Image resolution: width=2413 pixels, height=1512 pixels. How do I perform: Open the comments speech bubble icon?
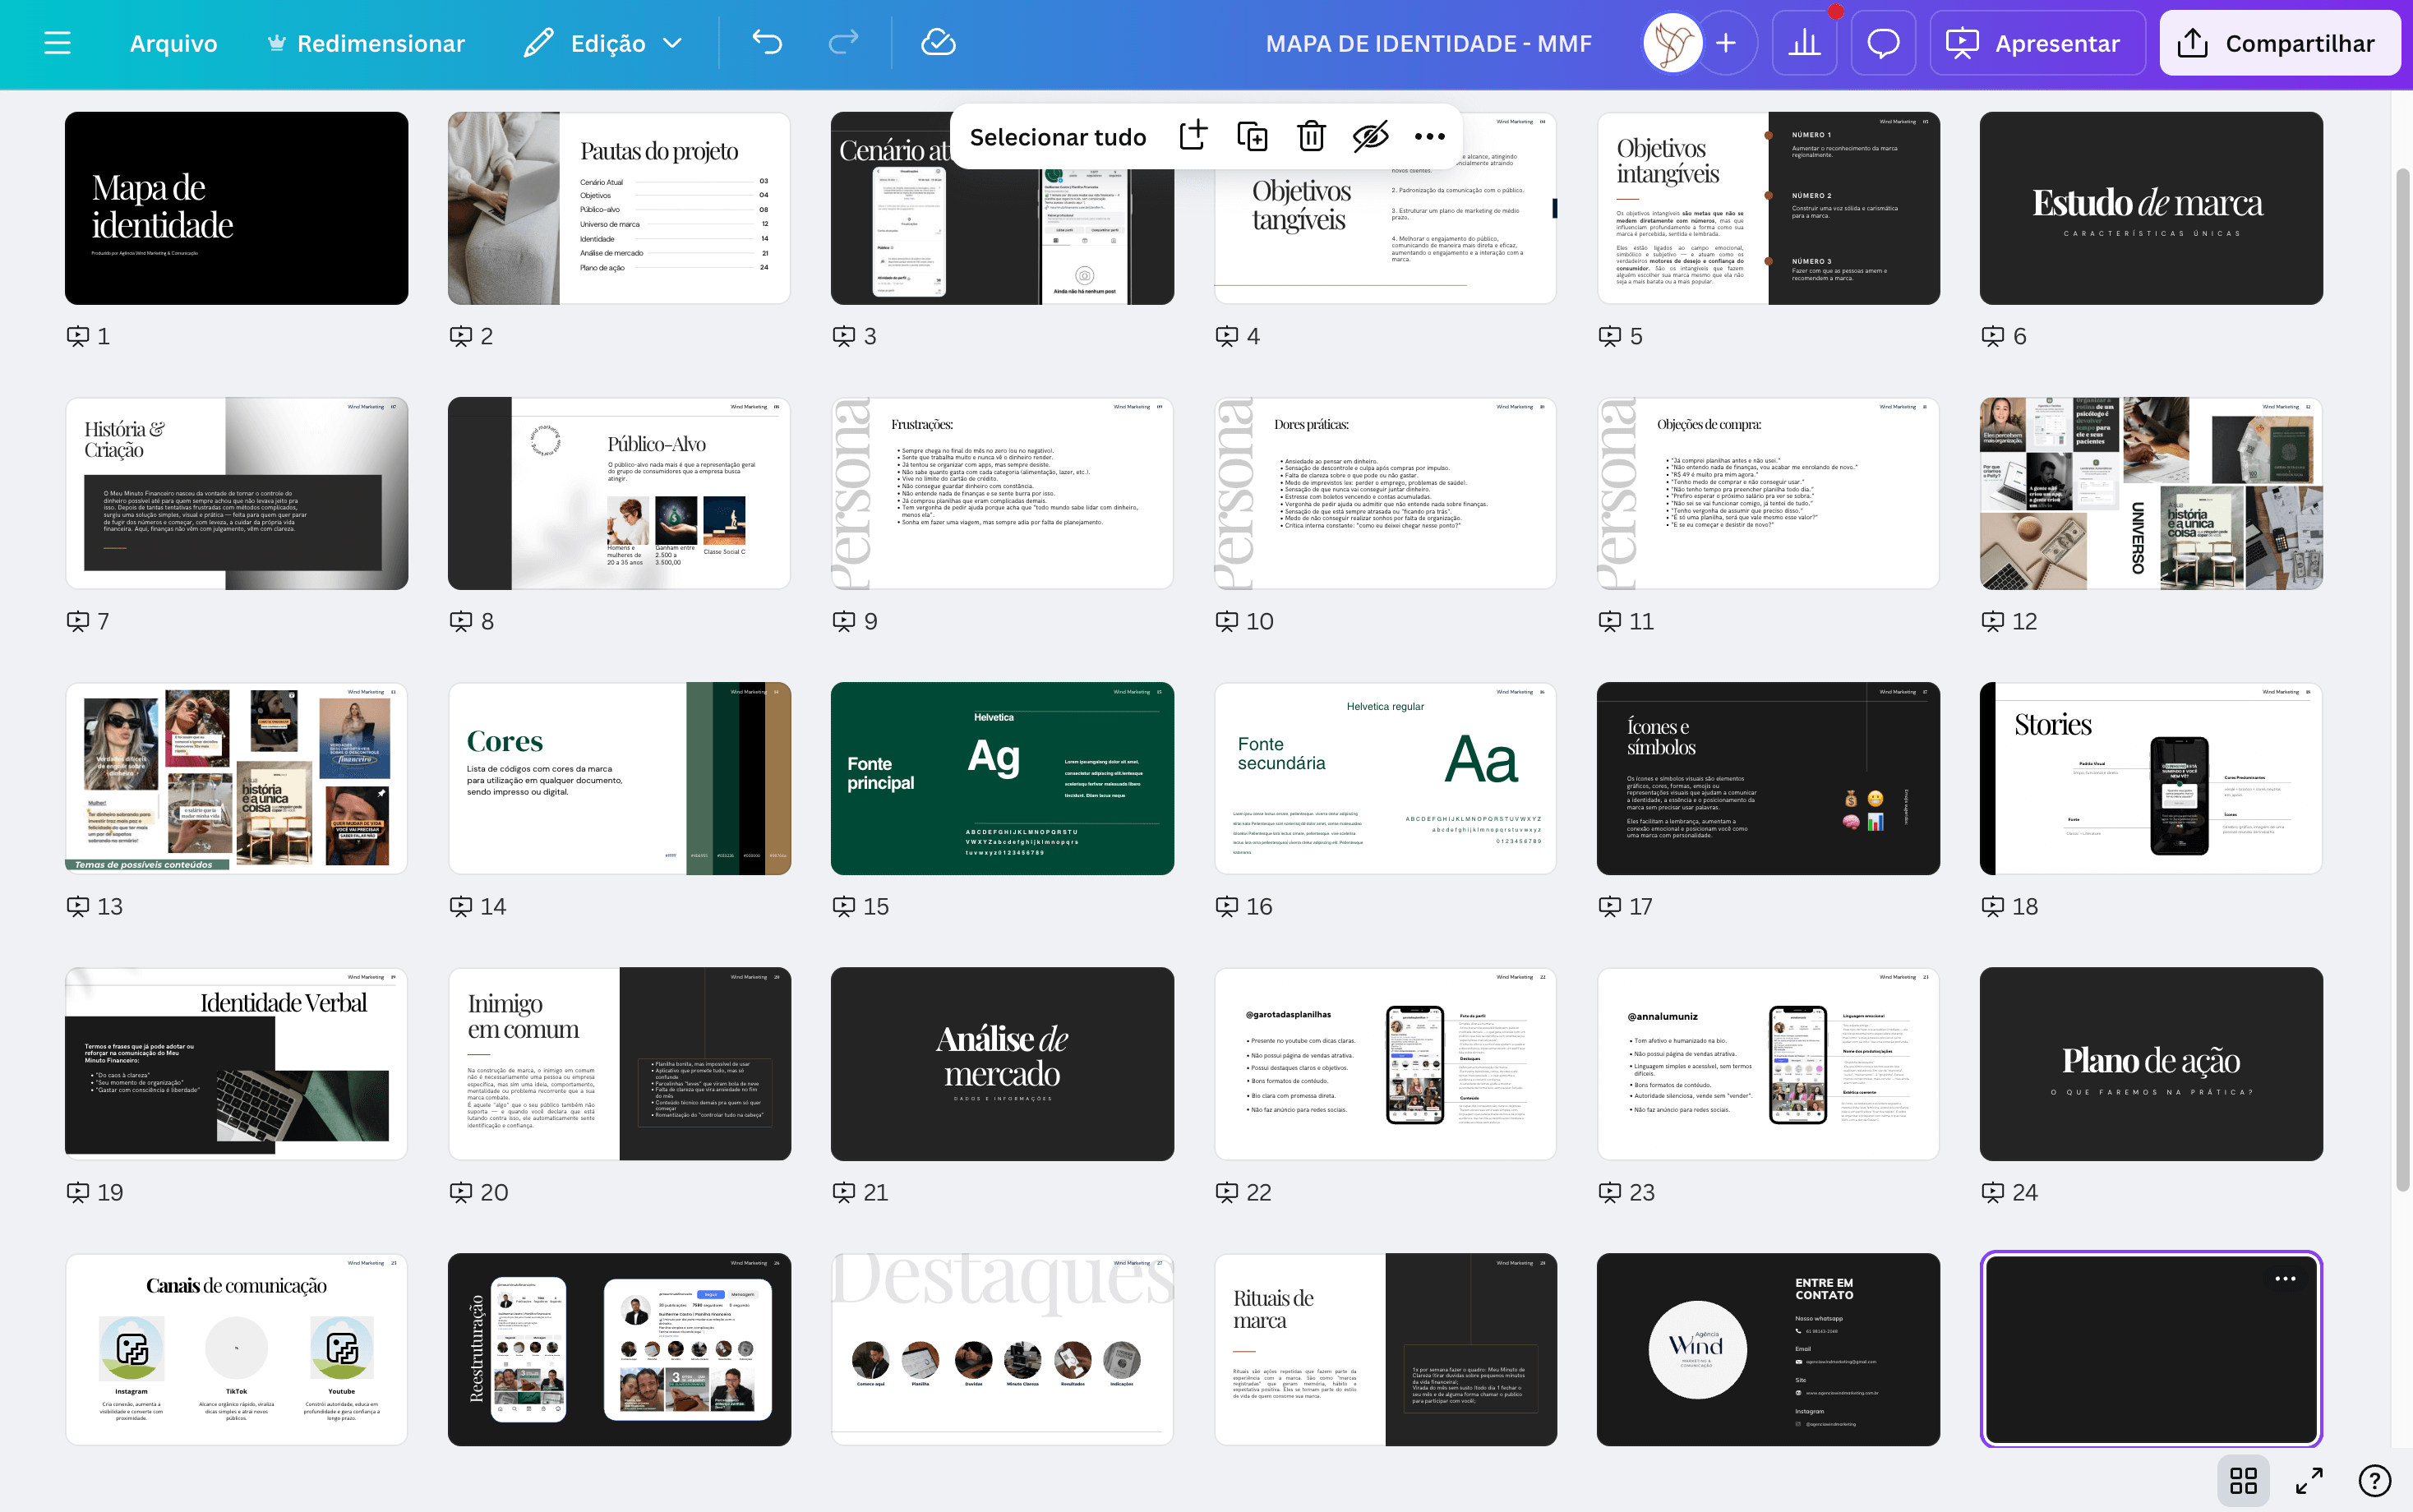pos(1883,43)
